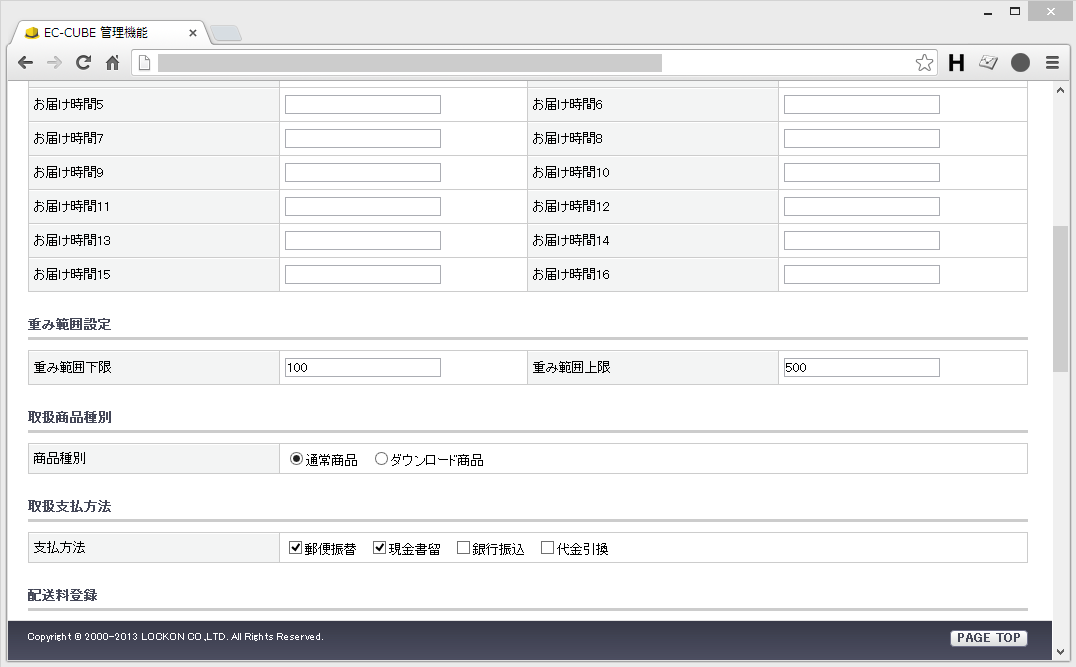Image resolution: width=1076 pixels, height=667 pixels.
Task: Focus the お届け時間13 input field
Action: [x=363, y=240]
